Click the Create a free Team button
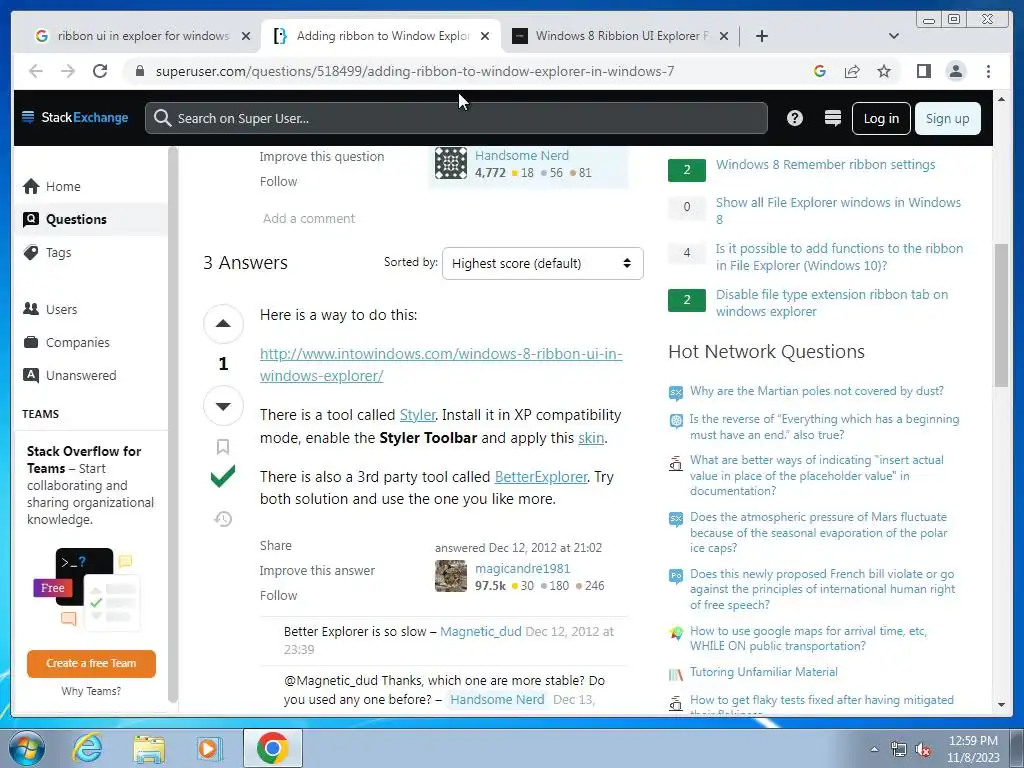This screenshot has height=768, width=1024. (x=91, y=663)
